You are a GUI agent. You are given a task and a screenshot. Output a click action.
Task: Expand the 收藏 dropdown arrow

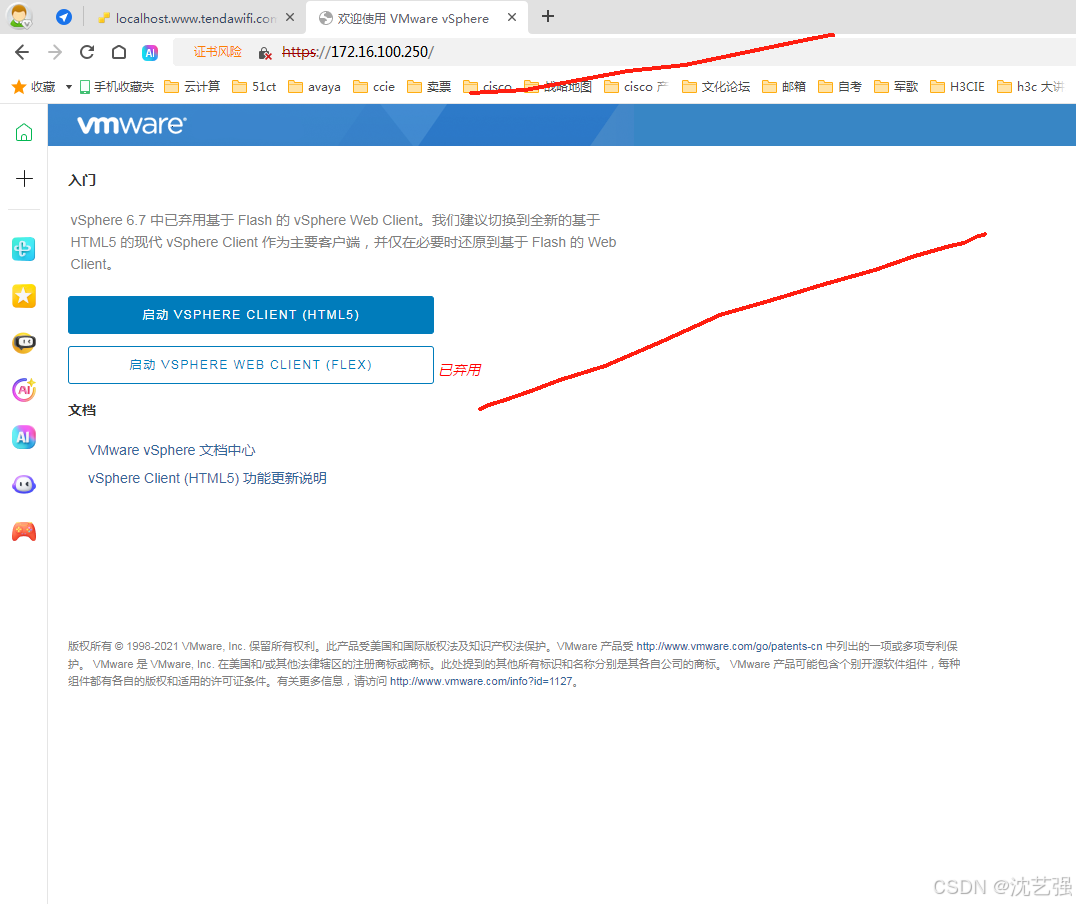69,86
